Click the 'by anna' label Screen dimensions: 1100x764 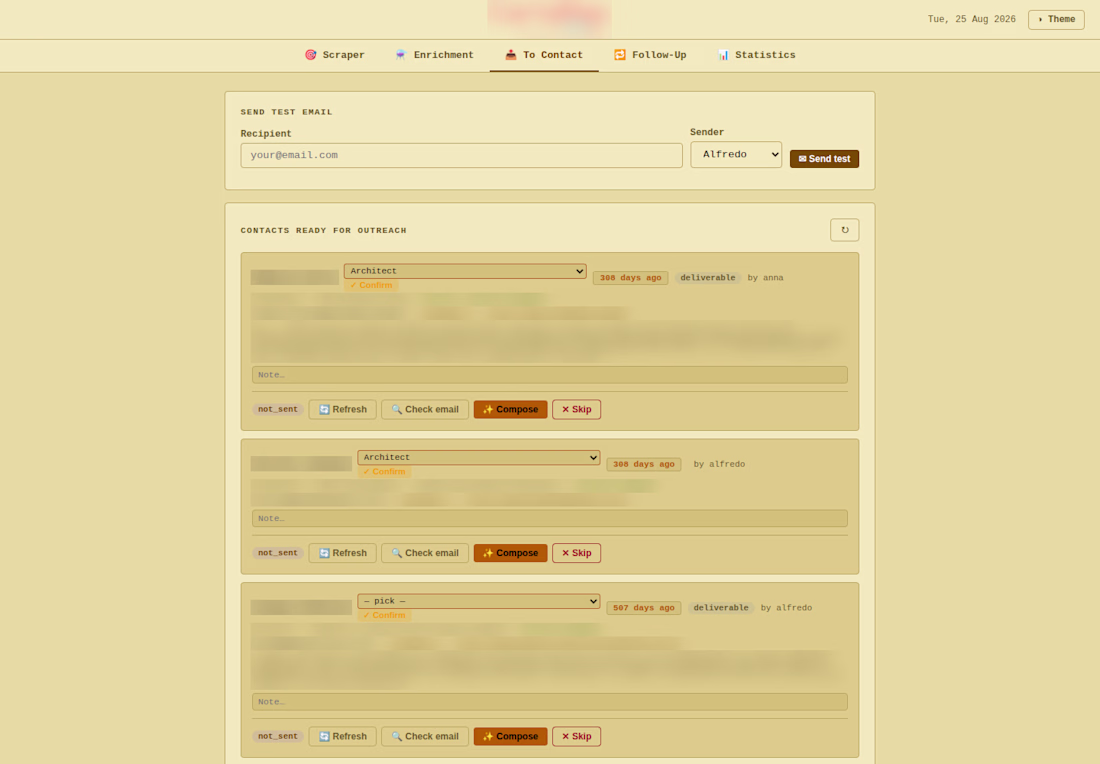[765, 278]
